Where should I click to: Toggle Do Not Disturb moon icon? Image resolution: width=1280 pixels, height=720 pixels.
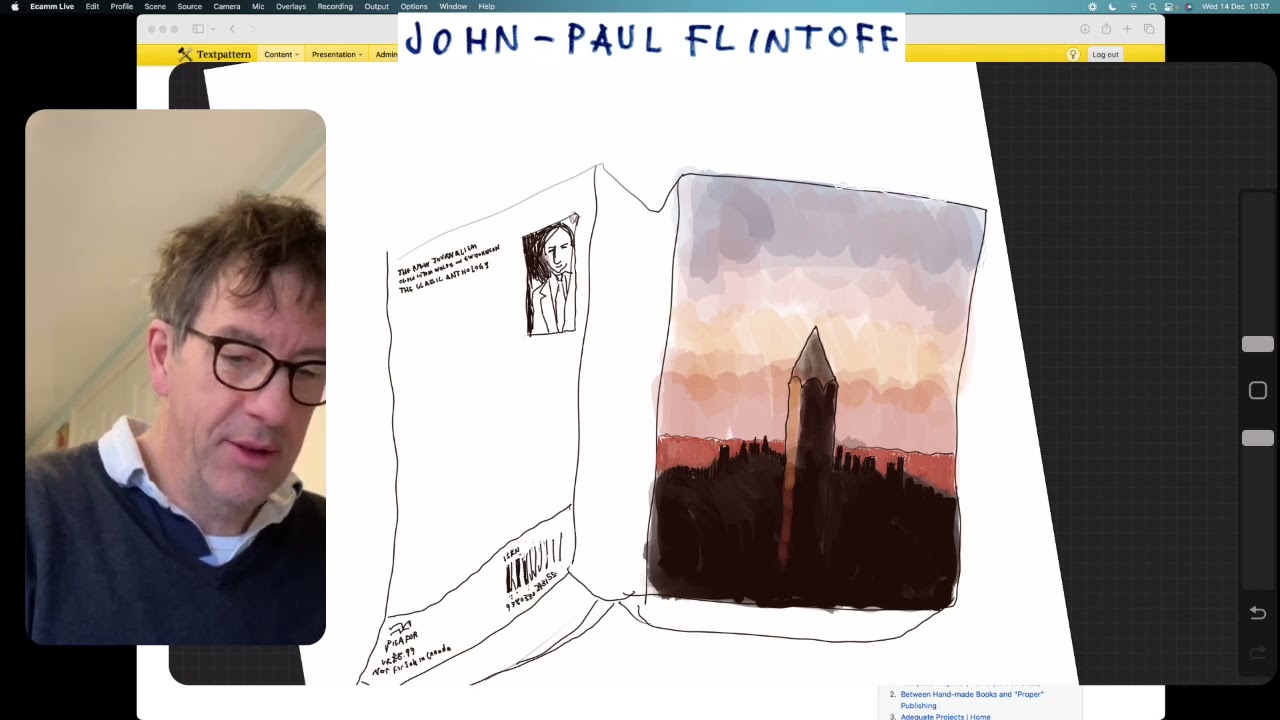click(x=1112, y=6)
